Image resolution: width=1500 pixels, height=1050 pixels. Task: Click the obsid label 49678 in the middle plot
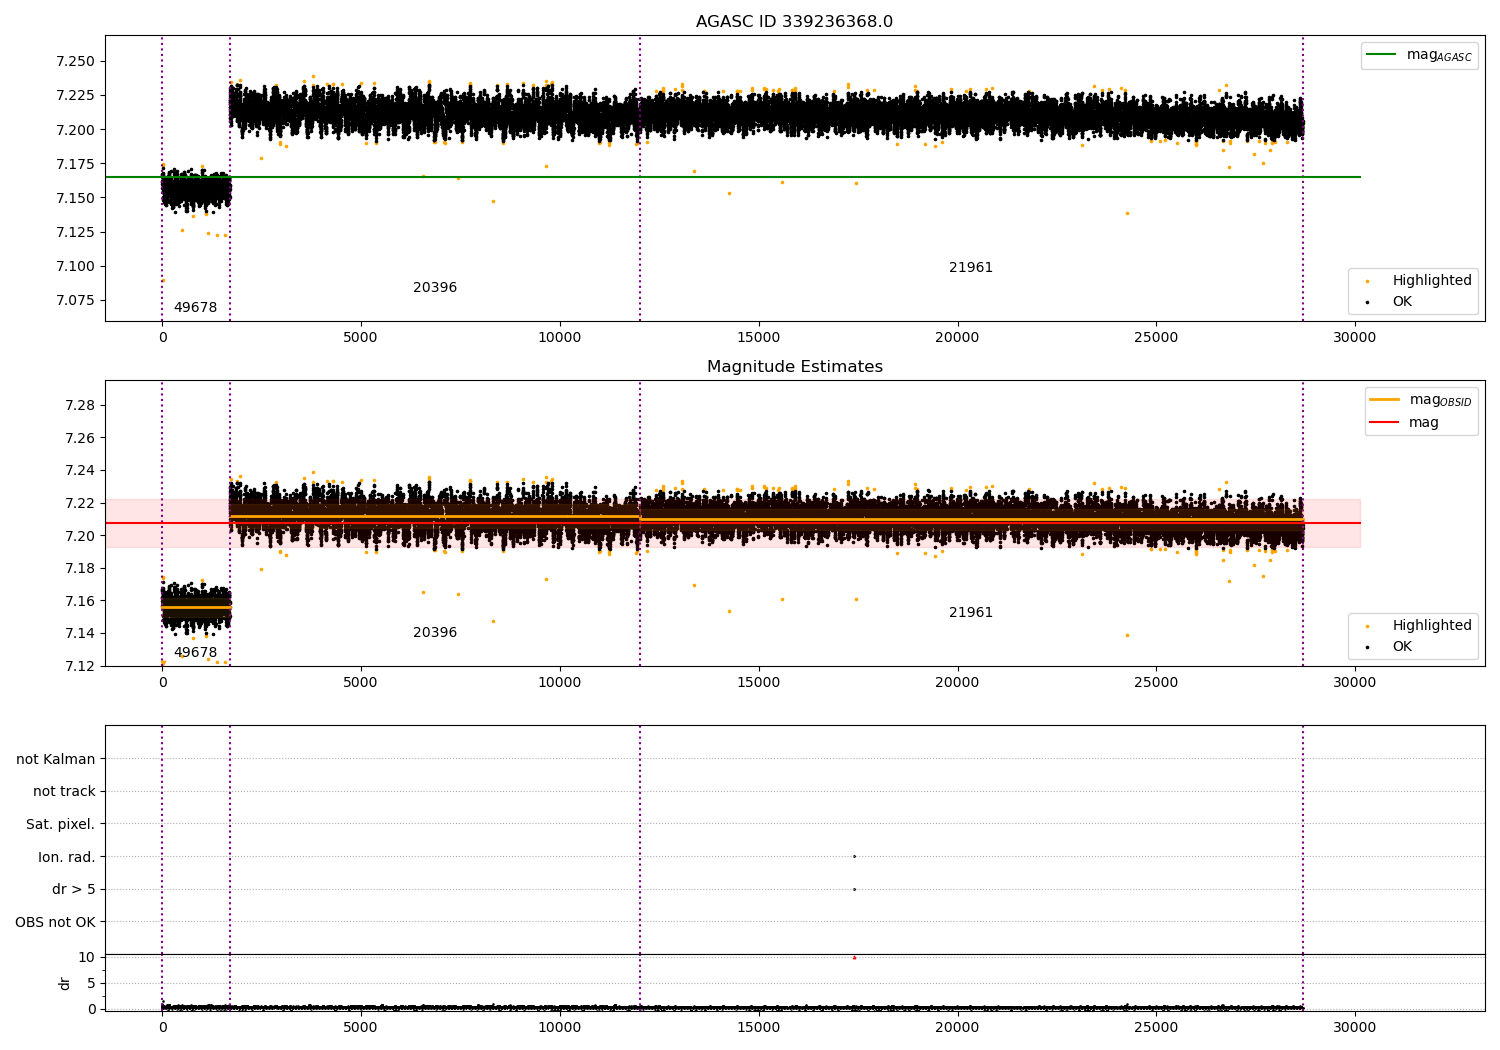pyautogui.click(x=195, y=652)
